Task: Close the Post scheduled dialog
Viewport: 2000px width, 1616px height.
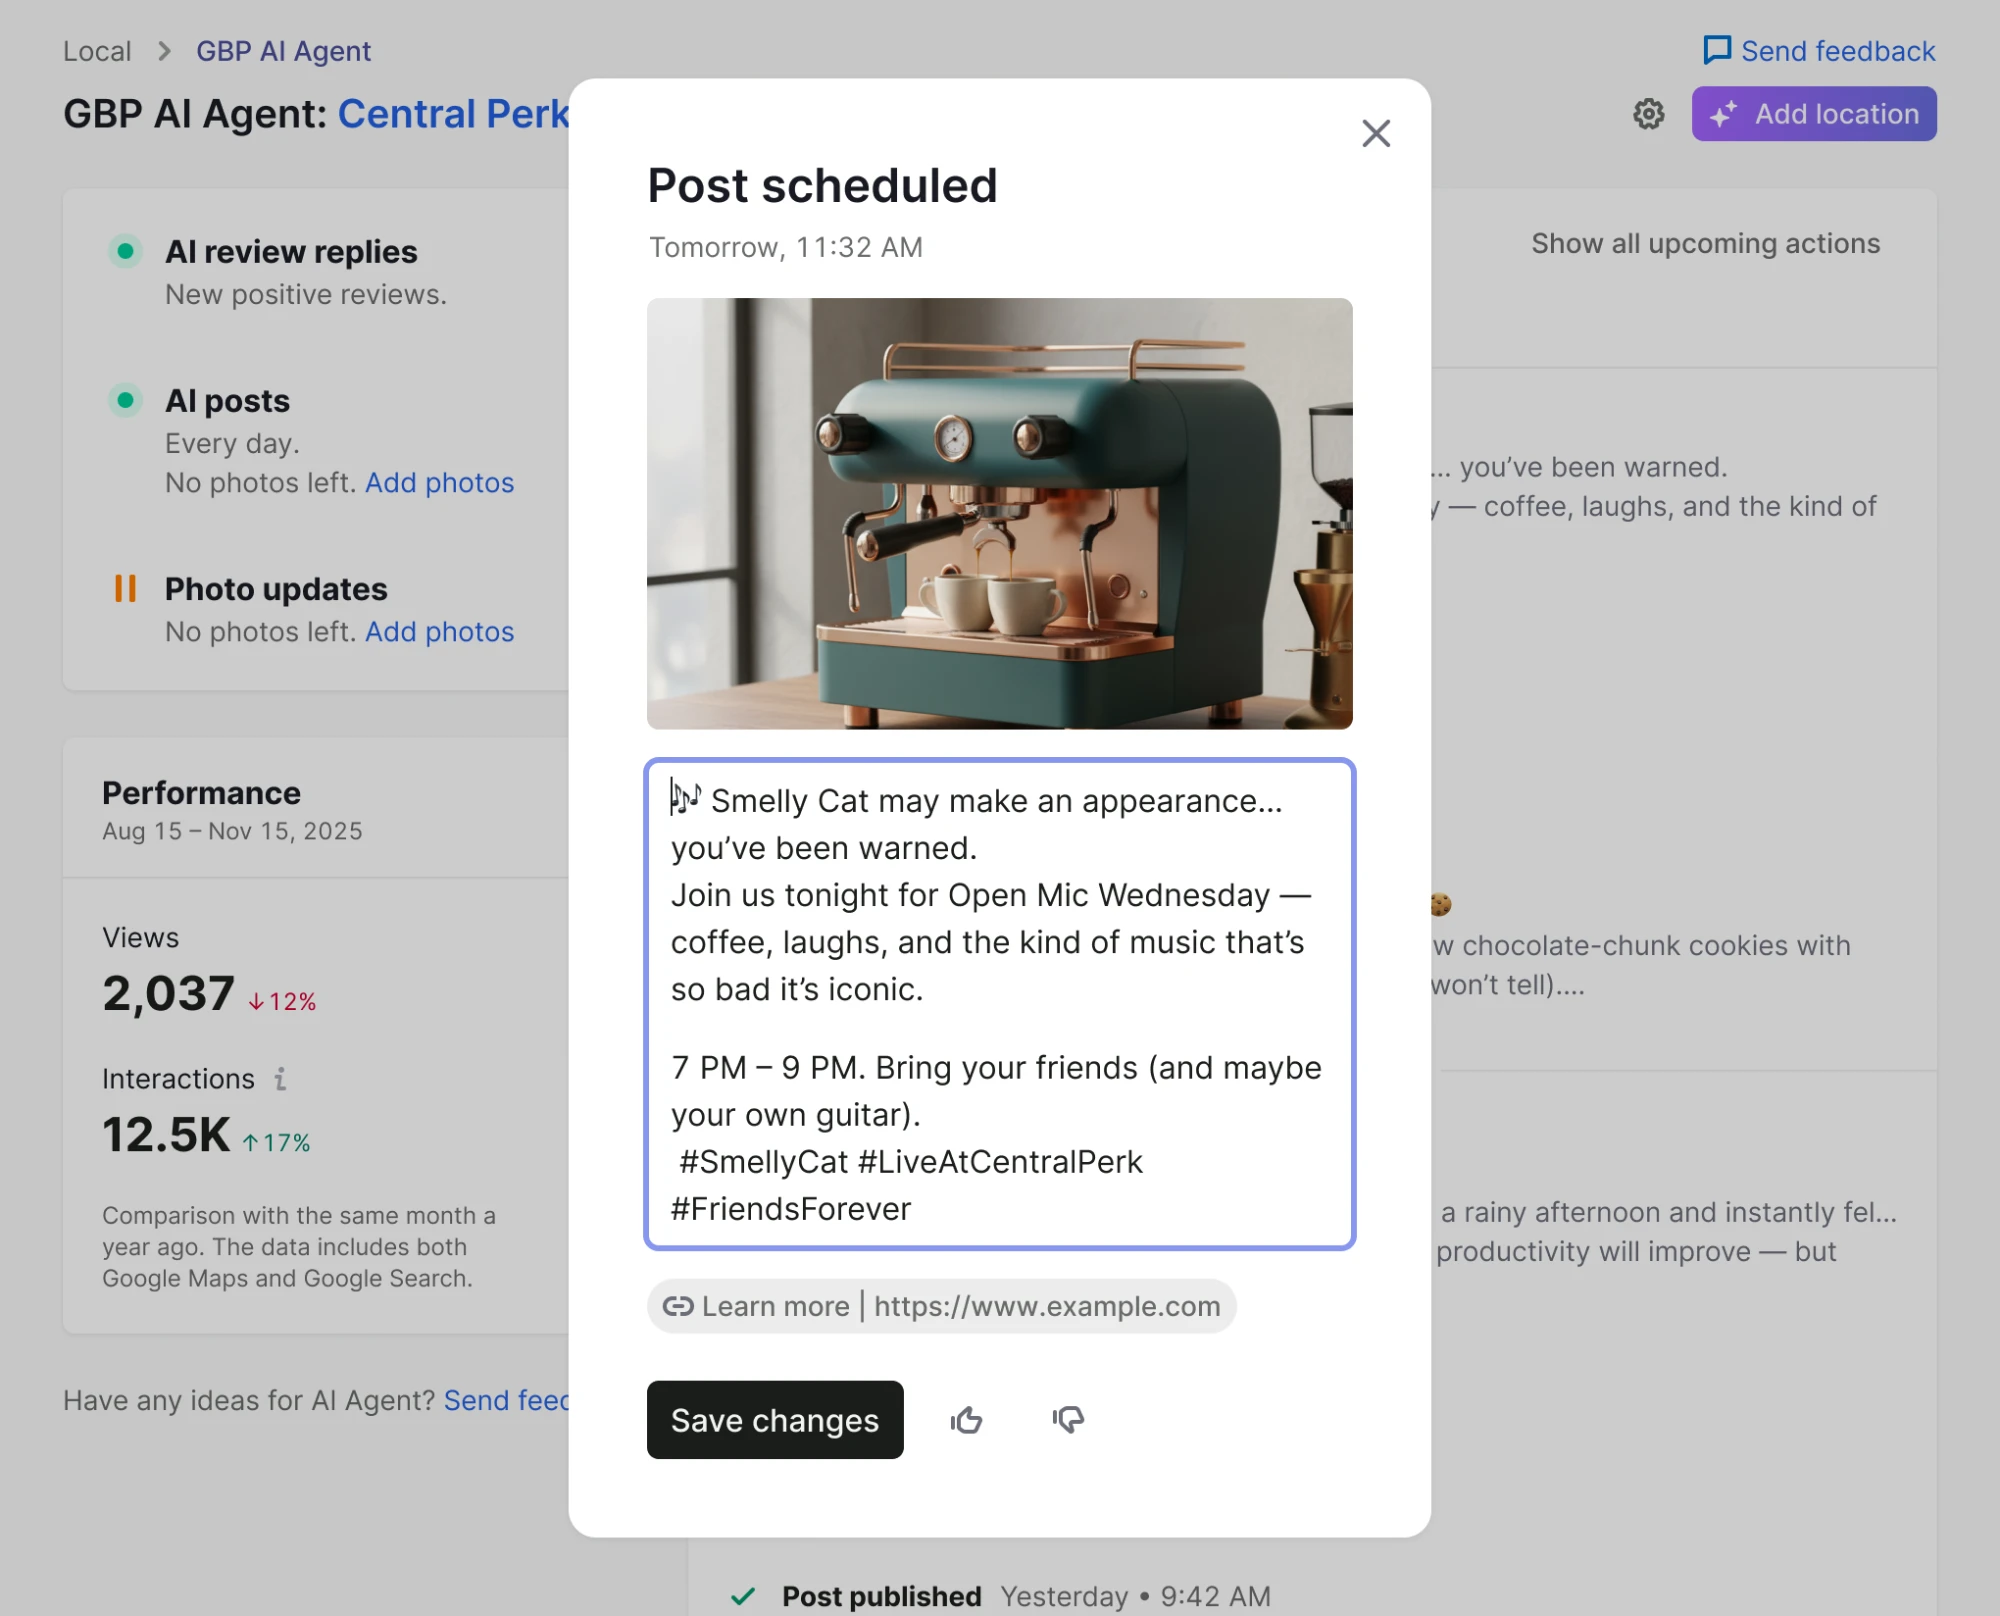Action: coord(1376,133)
